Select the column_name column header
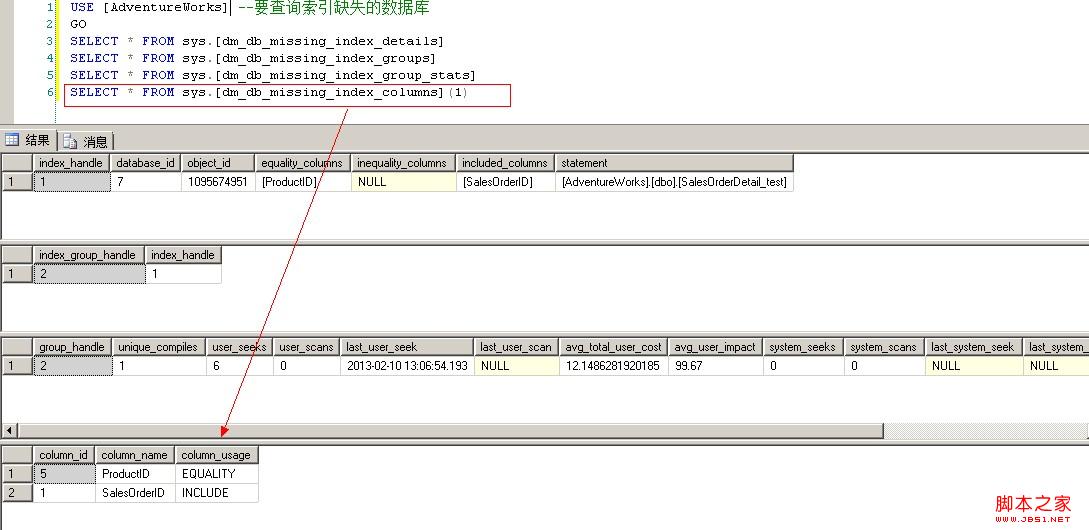This screenshot has height=530, width=1089. coord(135,455)
